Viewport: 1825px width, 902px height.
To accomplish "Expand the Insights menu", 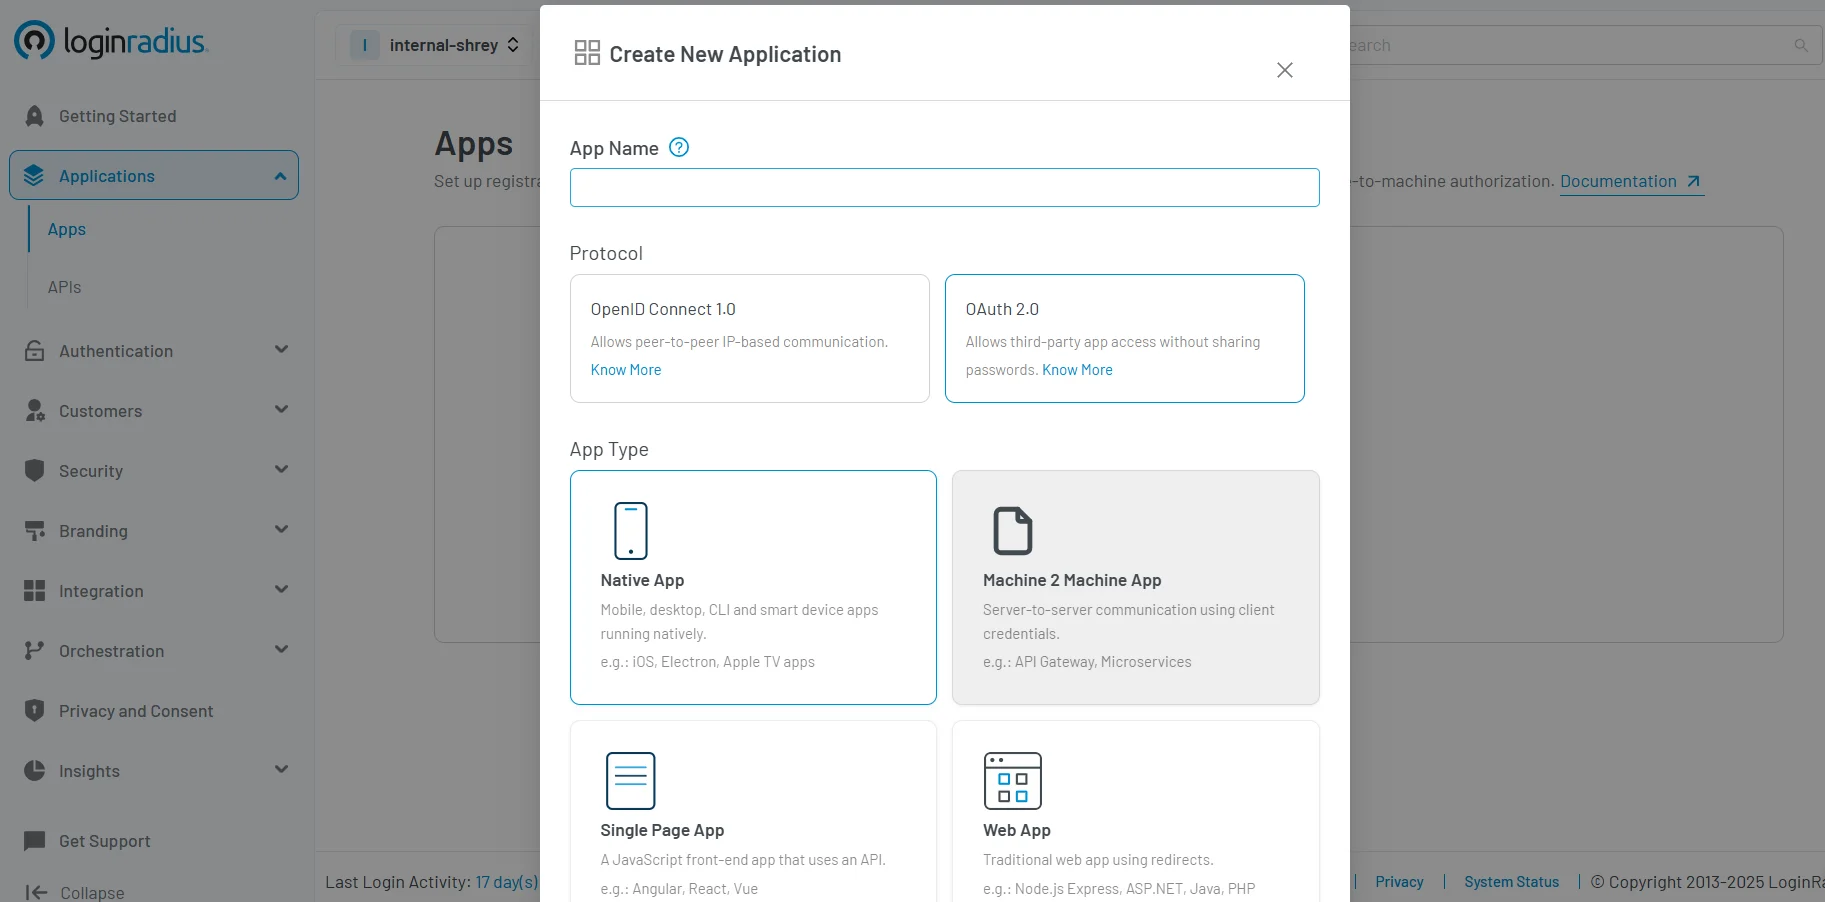I will 281,770.
